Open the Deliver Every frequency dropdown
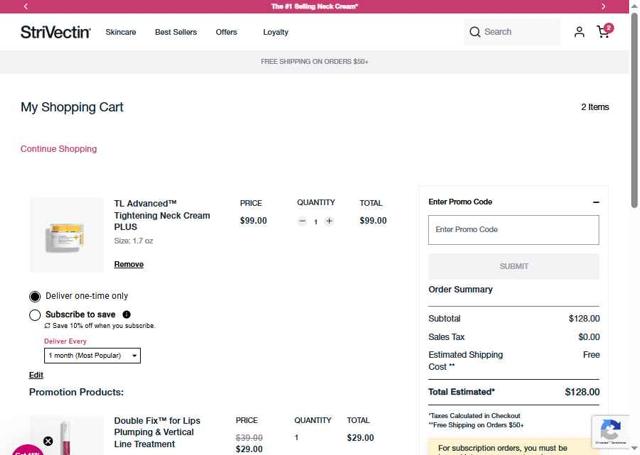The width and height of the screenshot is (640, 455). [92, 355]
